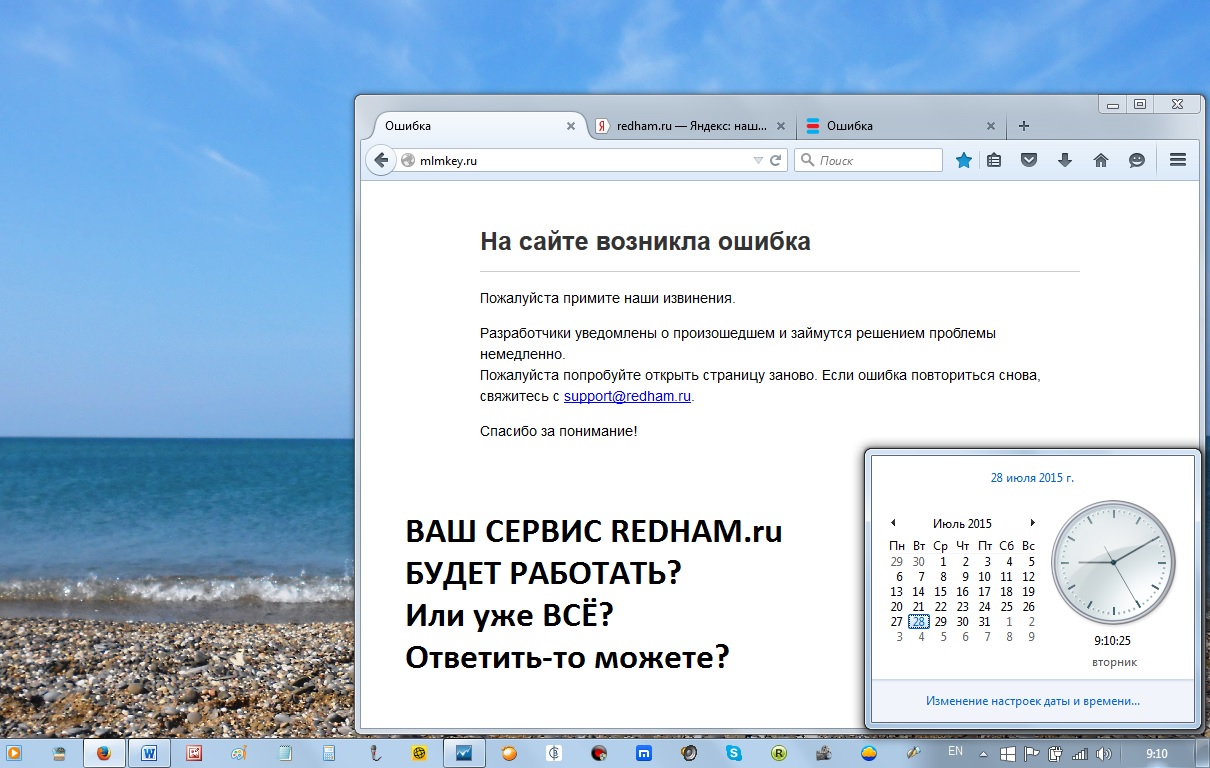
Task: Click the support@redham.ru email link
Action: click(627, 396)
